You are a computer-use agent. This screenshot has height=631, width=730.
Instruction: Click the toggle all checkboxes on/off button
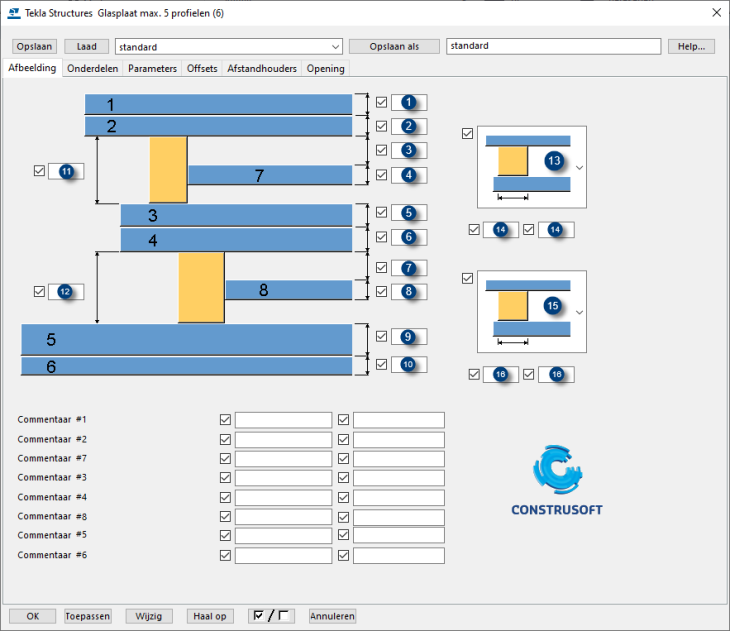(x=270, y=616)
